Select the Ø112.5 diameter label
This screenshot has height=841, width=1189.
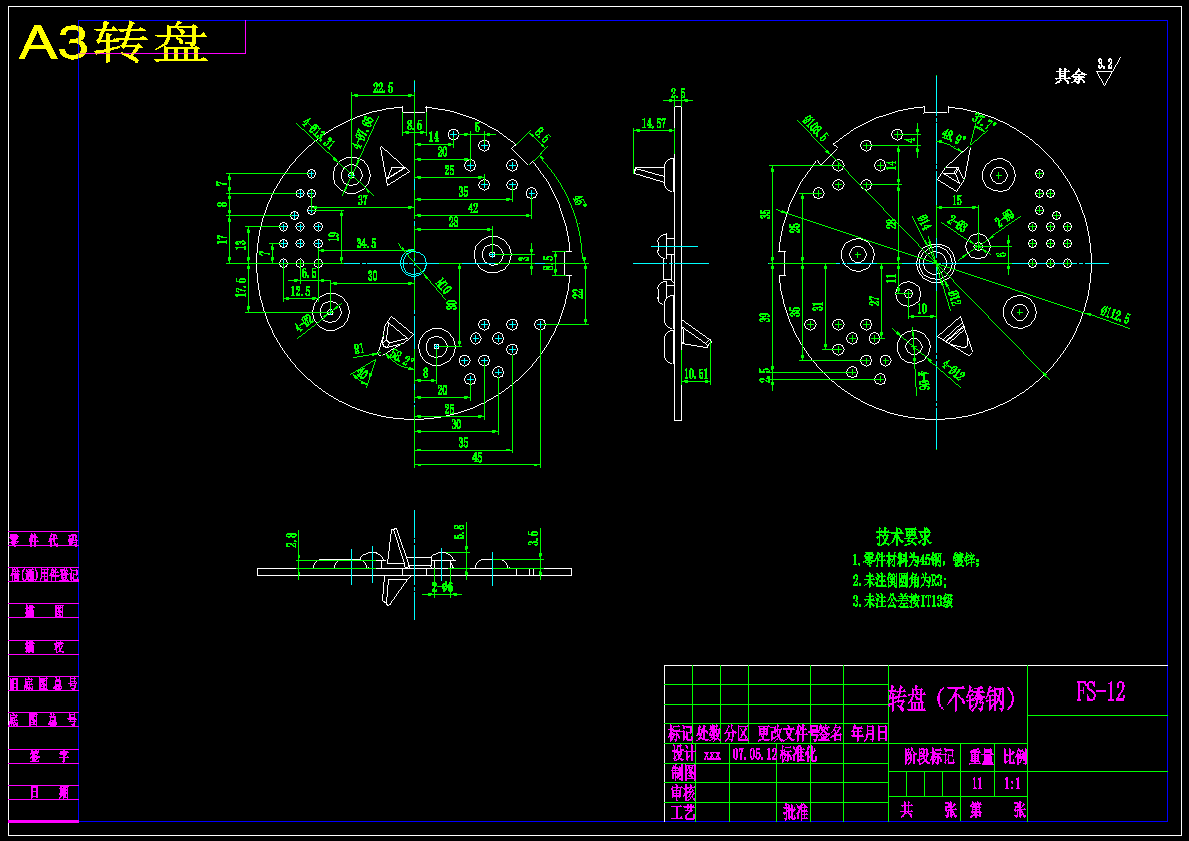(1115, 315)
